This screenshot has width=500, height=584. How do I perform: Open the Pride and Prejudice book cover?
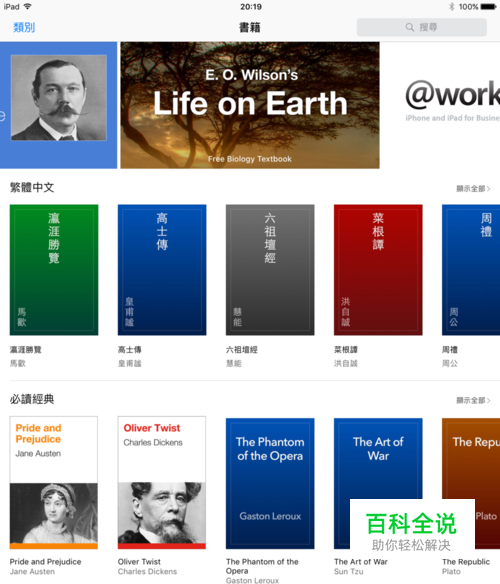pyautogui.click(x=54, y=482)
